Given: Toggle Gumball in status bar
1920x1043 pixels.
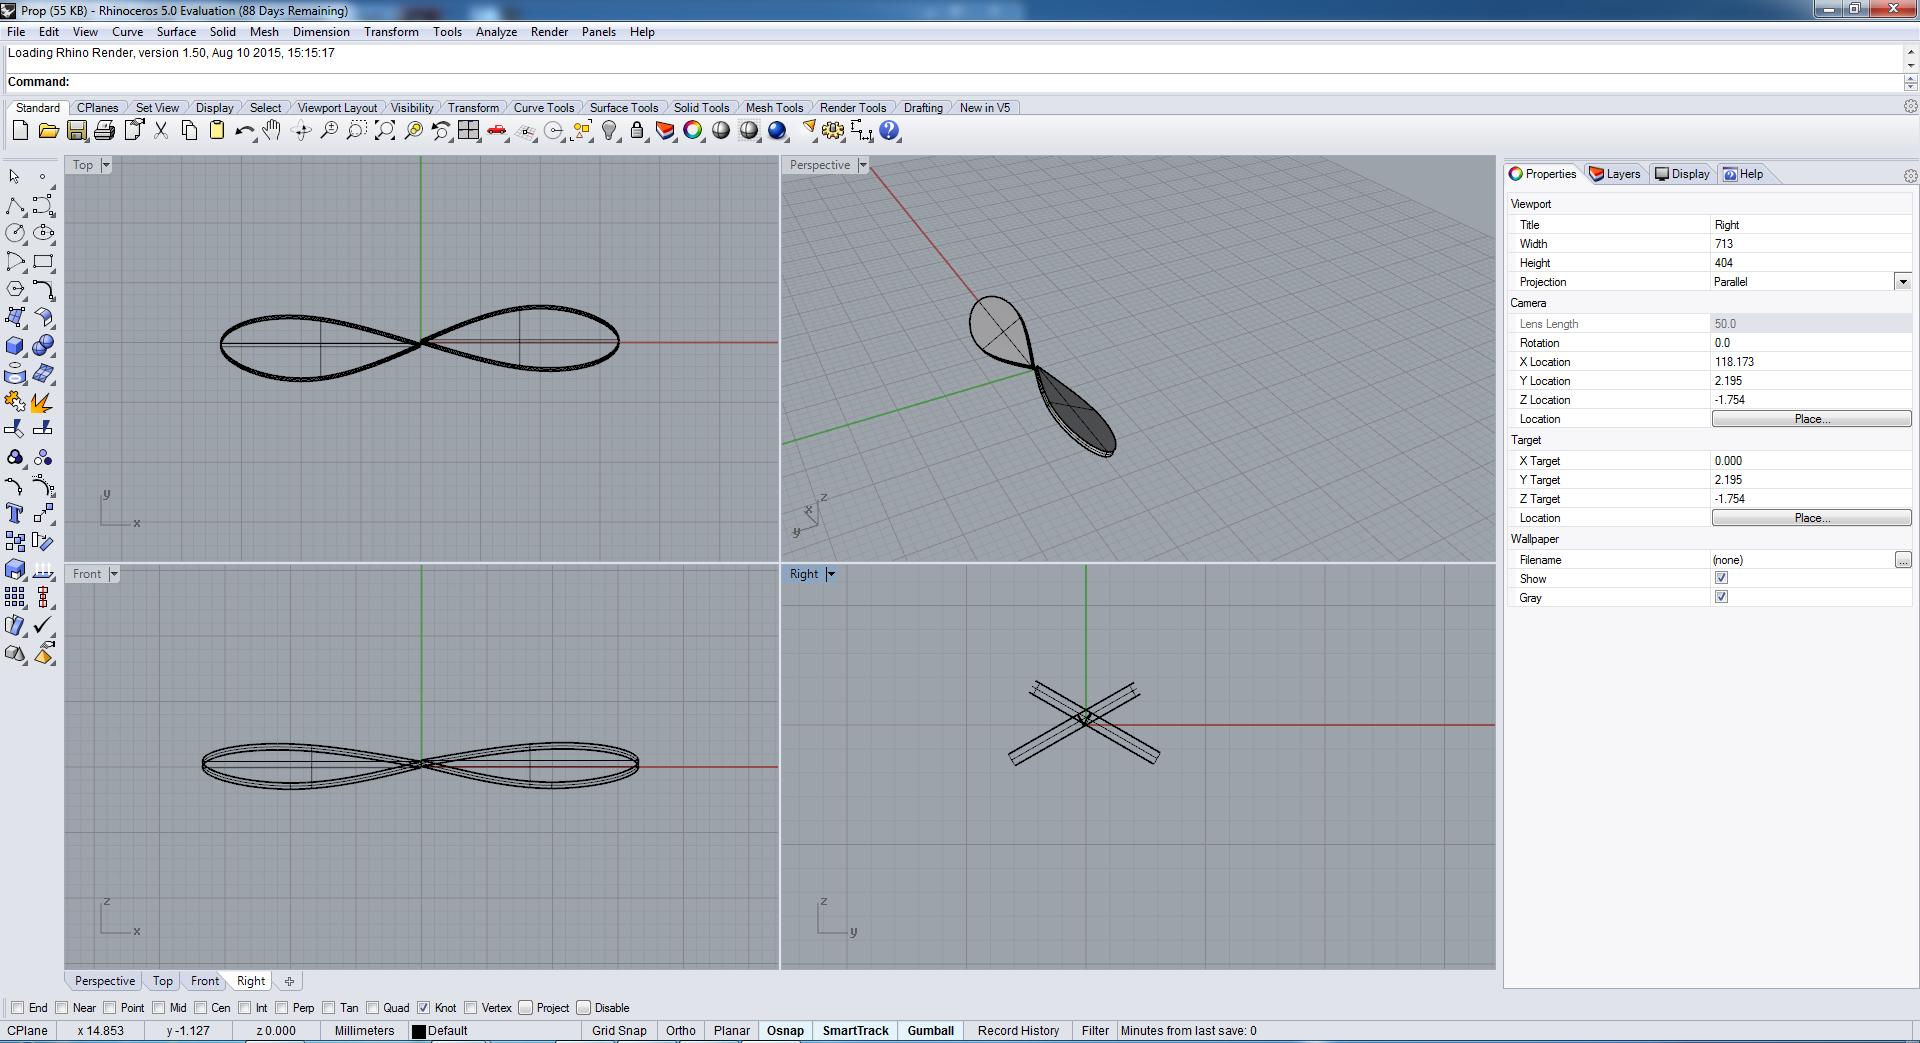Looking at the screenshot, I should click(930, 1031).
